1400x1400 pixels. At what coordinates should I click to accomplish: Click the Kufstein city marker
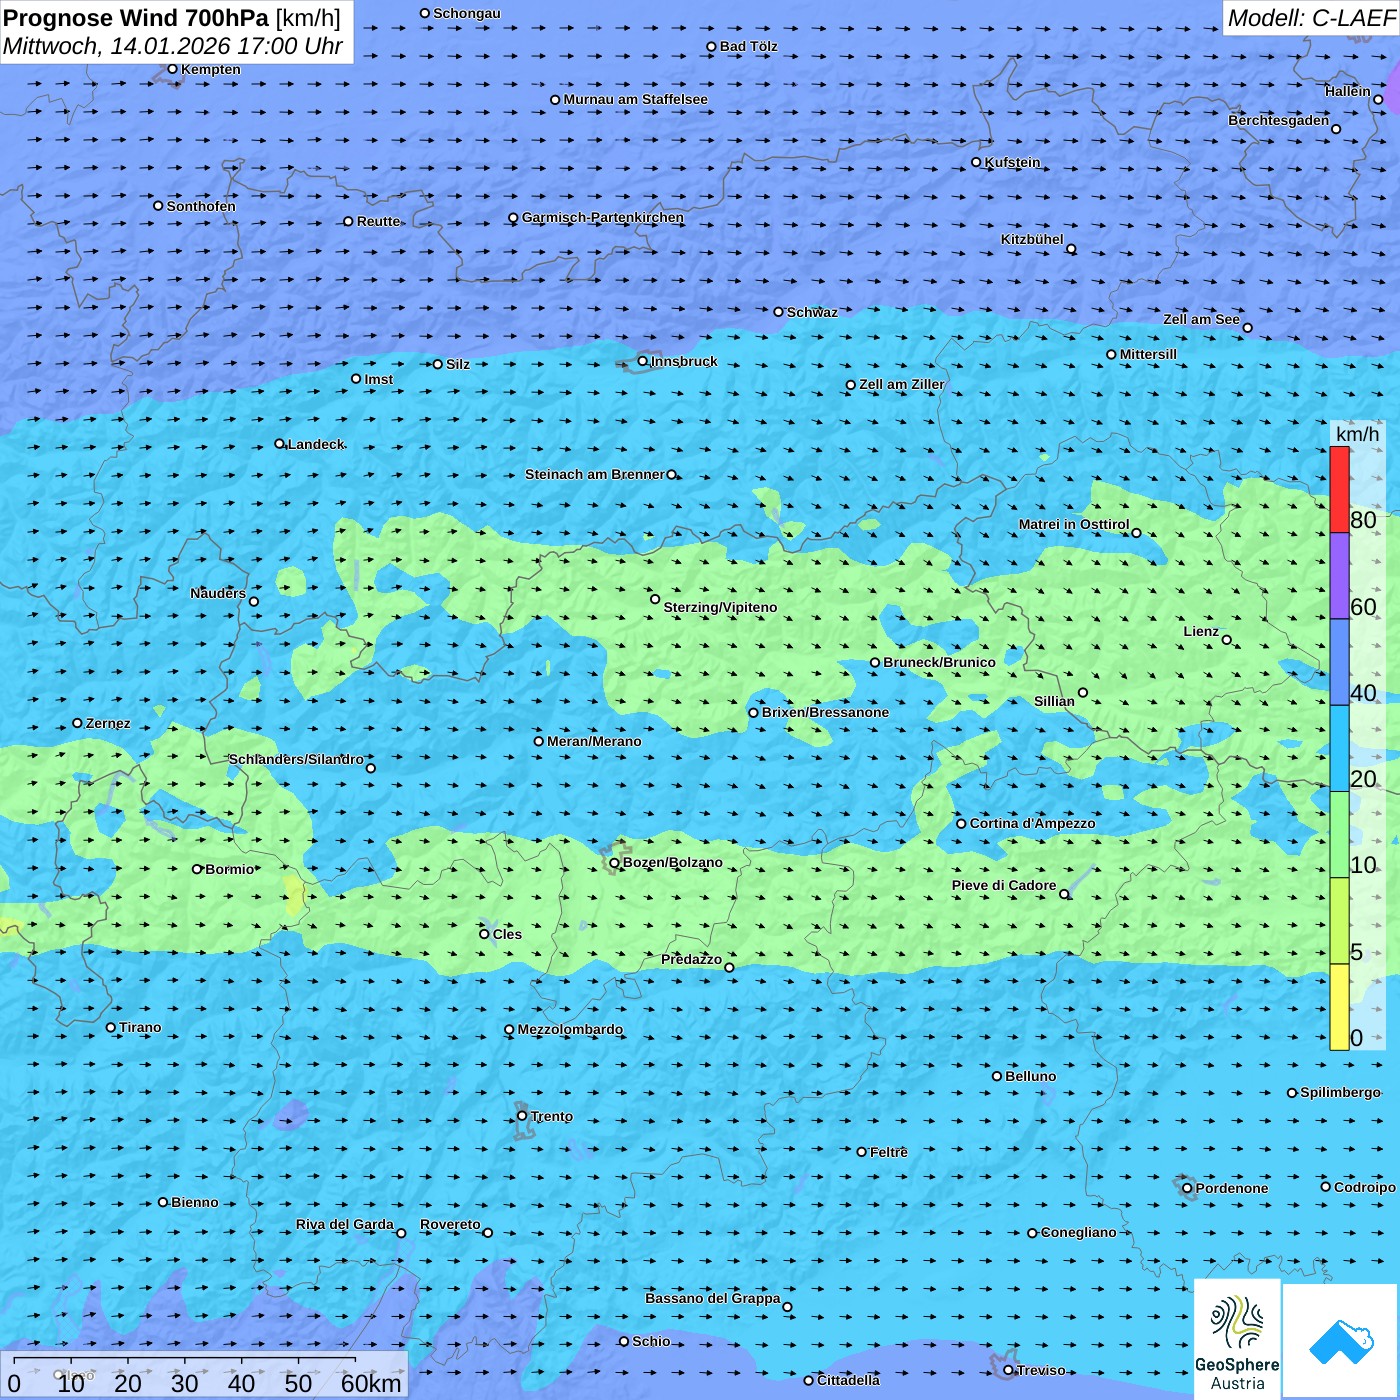976,162
